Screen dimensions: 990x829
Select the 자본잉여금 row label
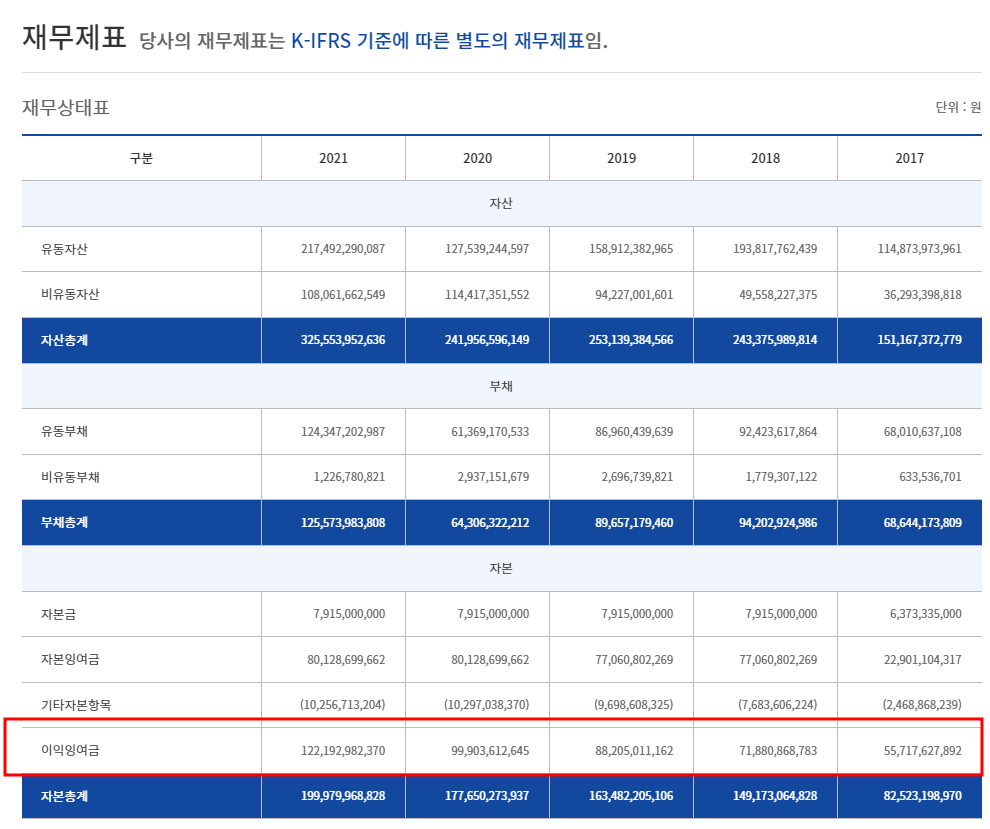[x=70, y=659]
